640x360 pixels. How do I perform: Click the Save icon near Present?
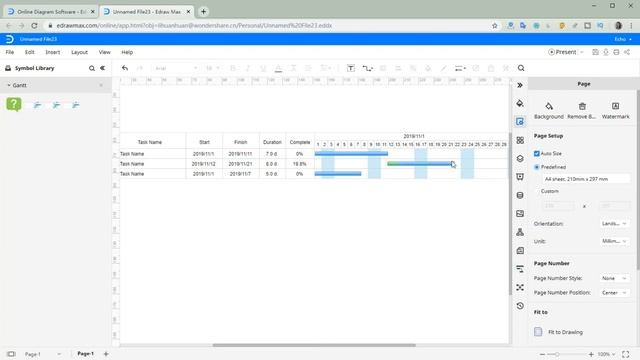click(596, 52)
